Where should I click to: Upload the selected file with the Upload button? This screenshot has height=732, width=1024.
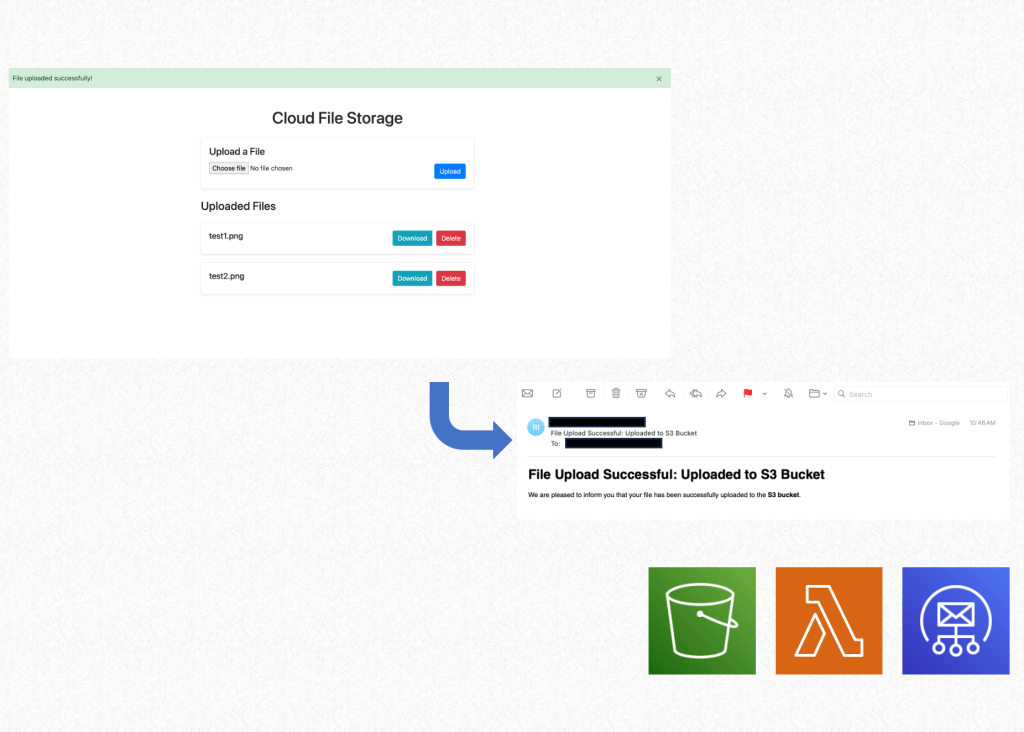tap(449, 170)
